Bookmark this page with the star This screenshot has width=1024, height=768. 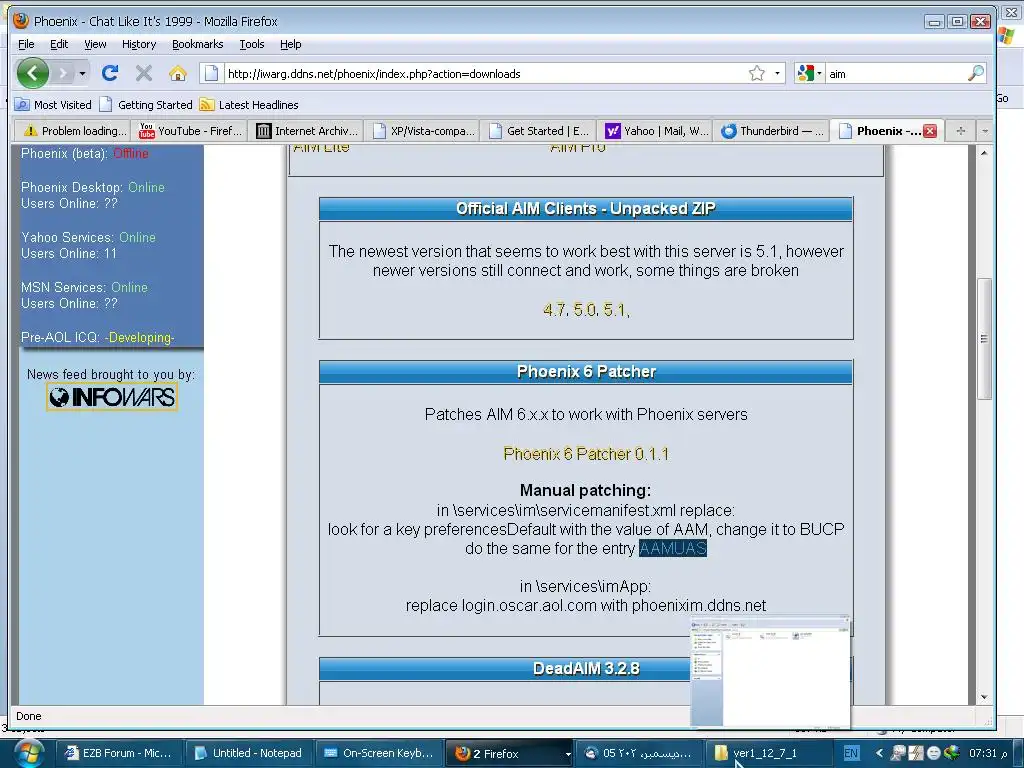pos(757,73)
